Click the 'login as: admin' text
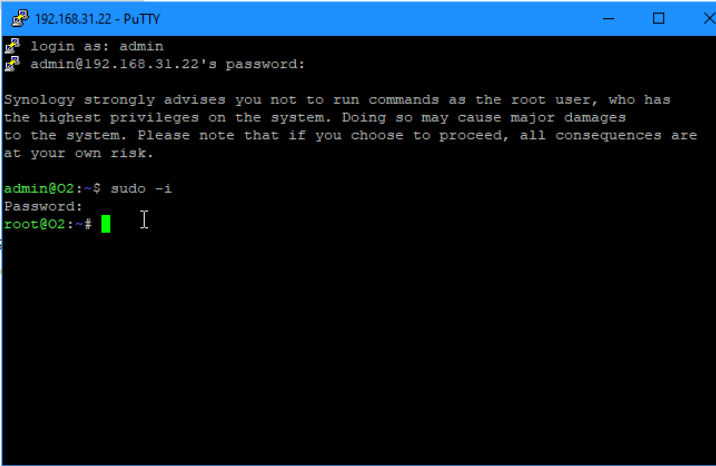Screen dimensions: 716x466 point(97,47)
